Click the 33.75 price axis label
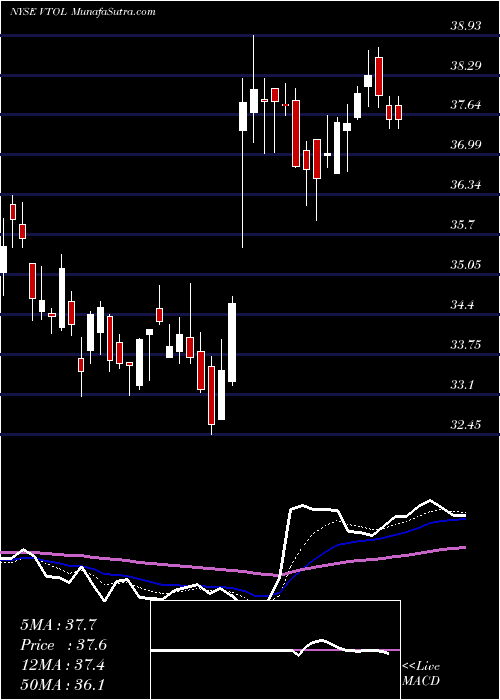The height and width of the screenshot is (700, 500). pyautogui.click(x=466, y=344)
